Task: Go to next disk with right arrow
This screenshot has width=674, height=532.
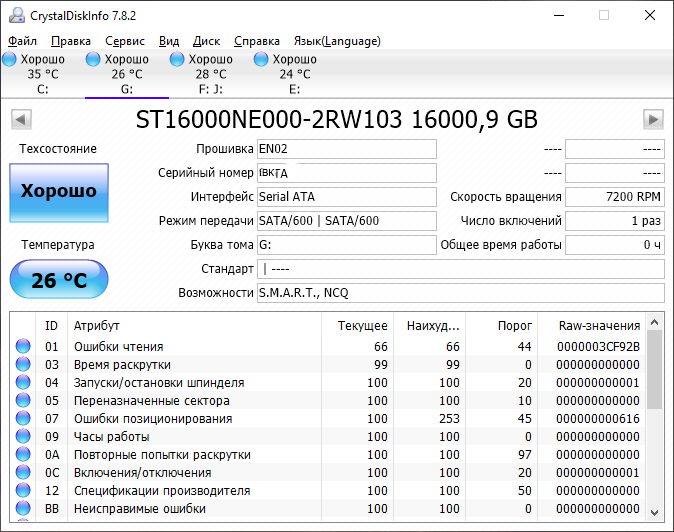Action: (653, 119)
